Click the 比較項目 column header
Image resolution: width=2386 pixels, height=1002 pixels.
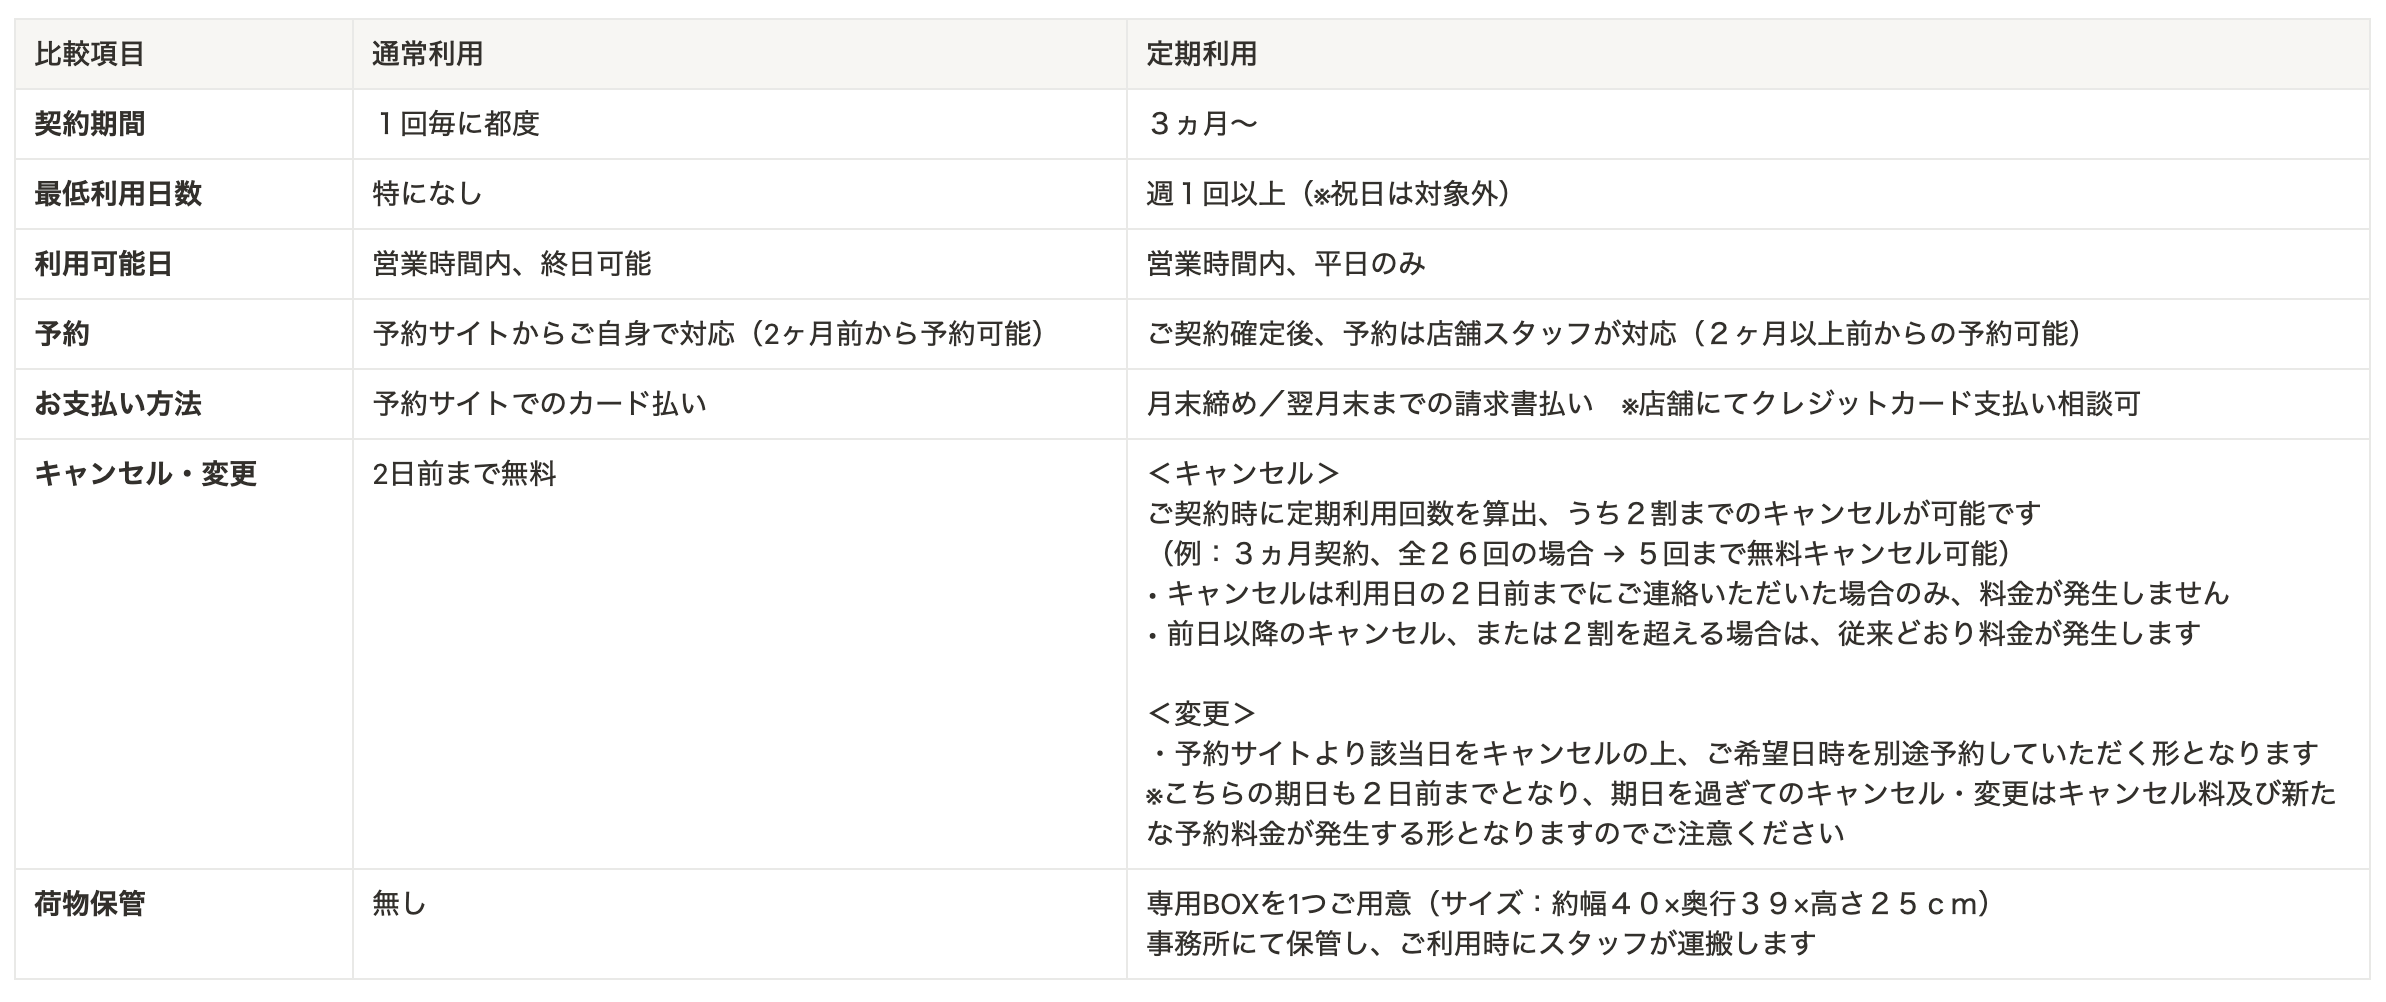click(x=90, y=54)
